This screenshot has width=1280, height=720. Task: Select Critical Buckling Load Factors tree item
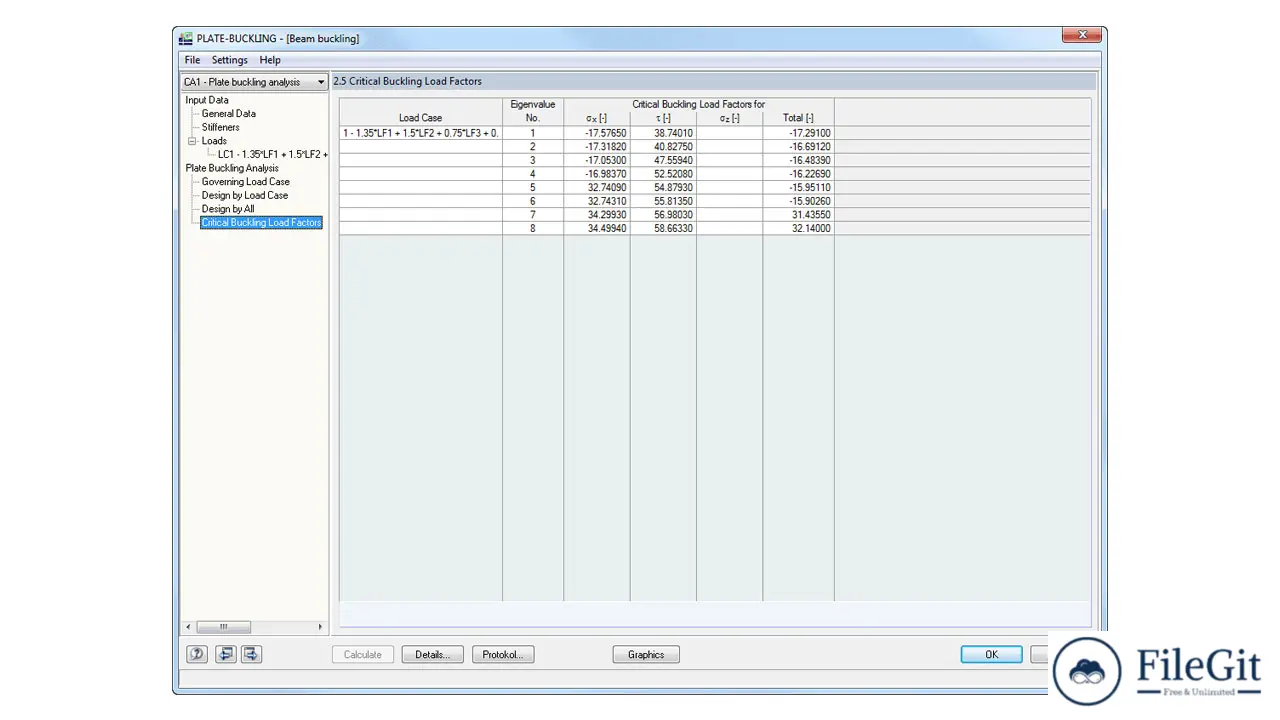click(261, 223)
